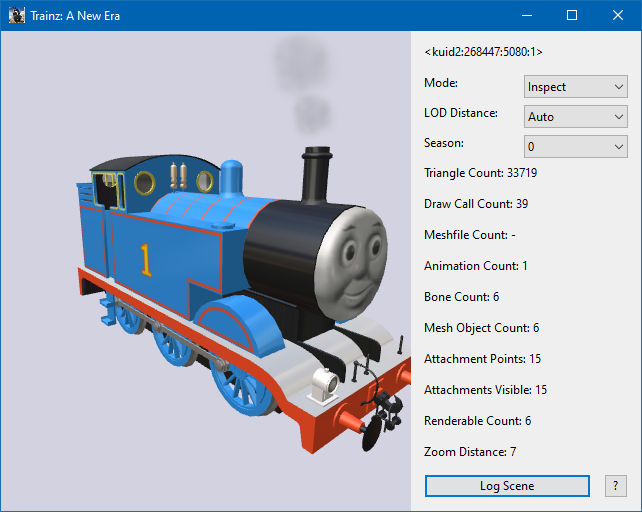Maximize the Trainz window
The image size is (642, 512).
[x=572, y=16]
